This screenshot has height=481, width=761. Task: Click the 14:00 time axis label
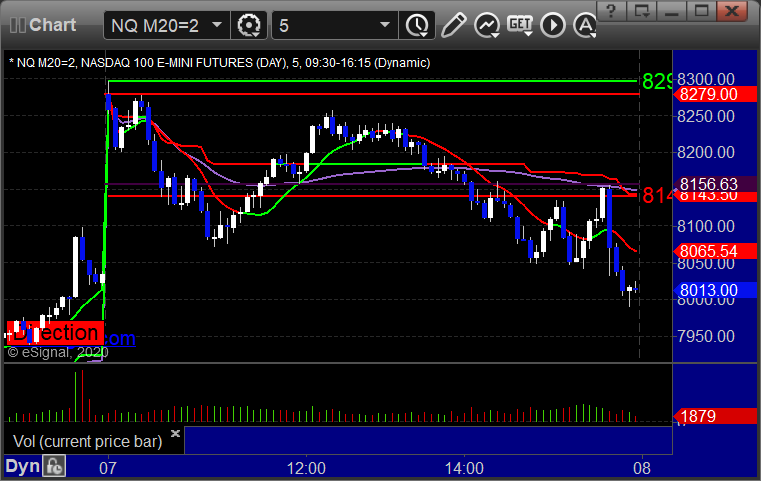464,468
